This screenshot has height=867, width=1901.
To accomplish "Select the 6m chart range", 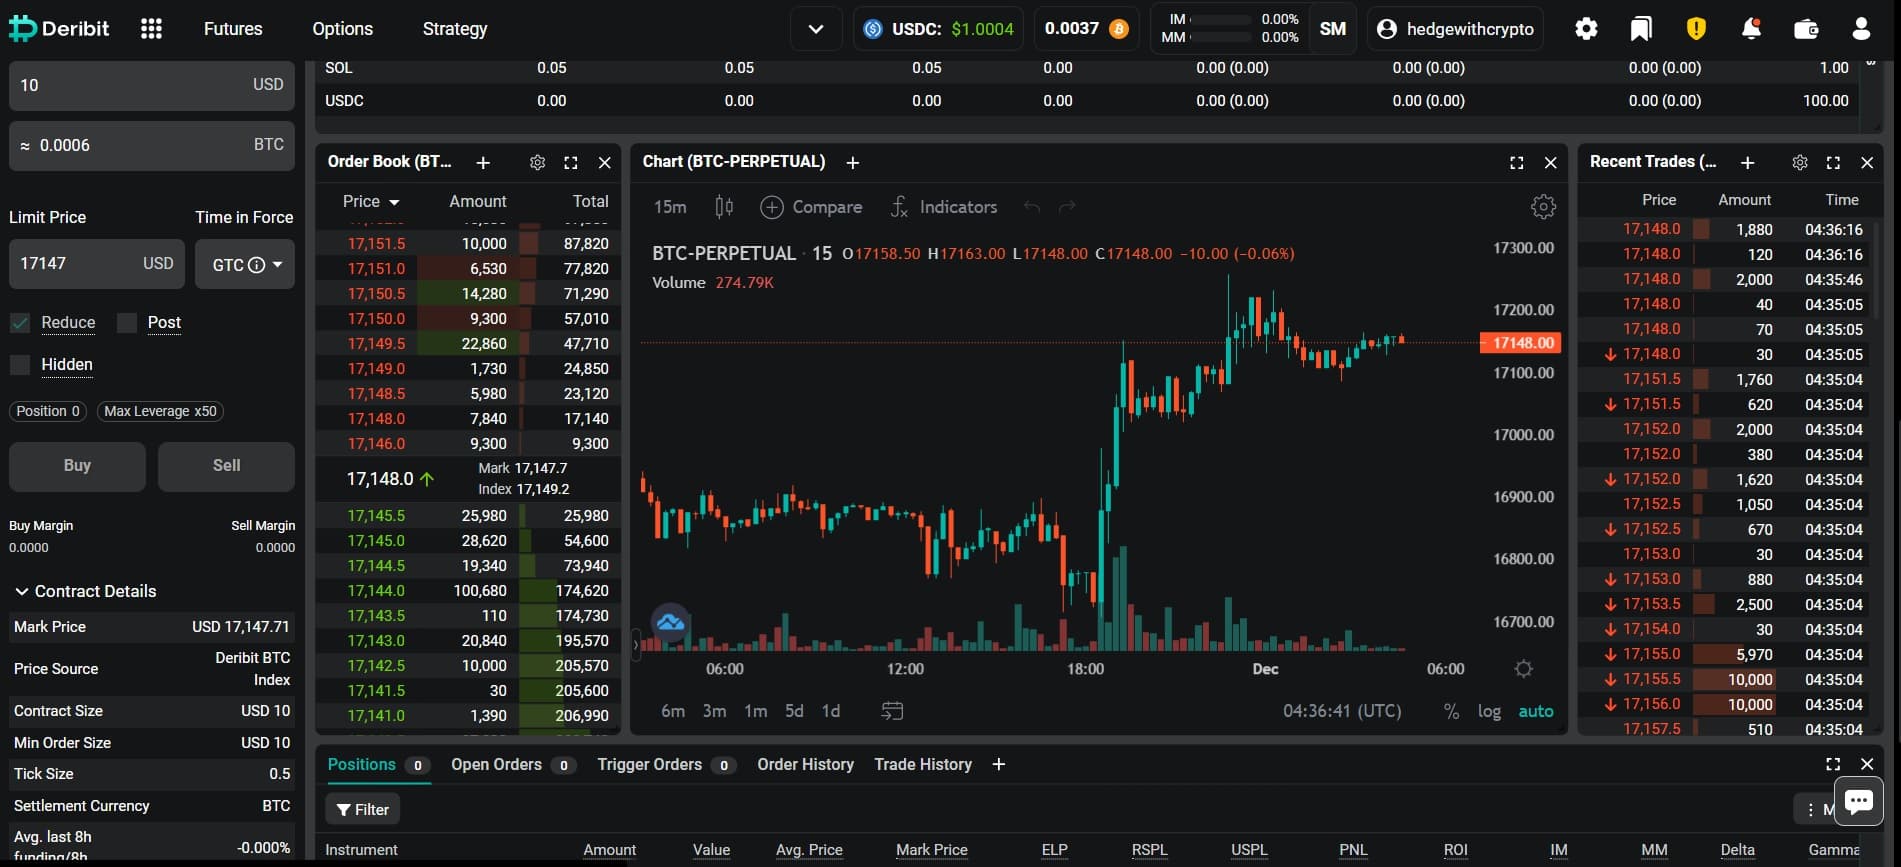I will pos(673,711).
